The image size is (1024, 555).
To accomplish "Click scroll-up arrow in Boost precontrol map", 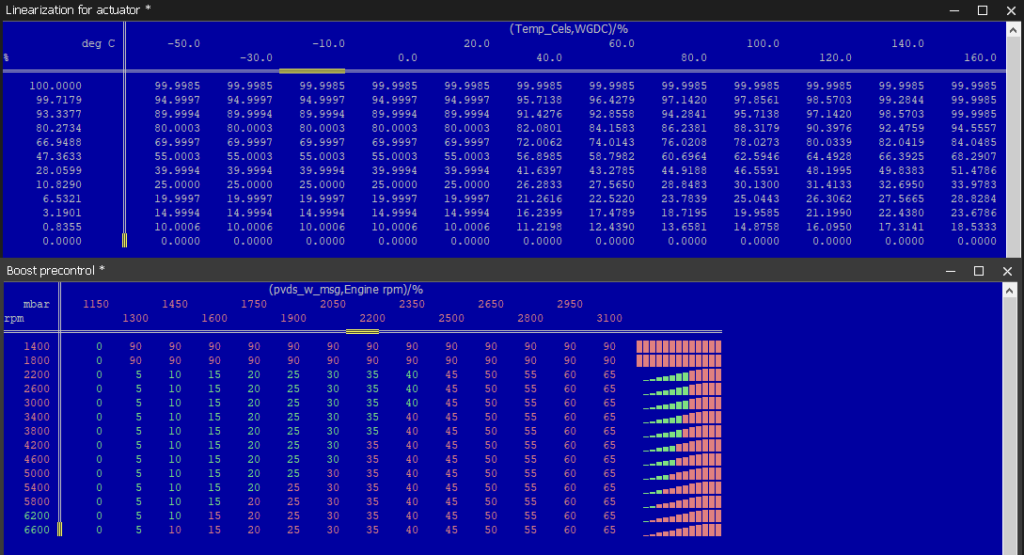I will (1009, 290).
